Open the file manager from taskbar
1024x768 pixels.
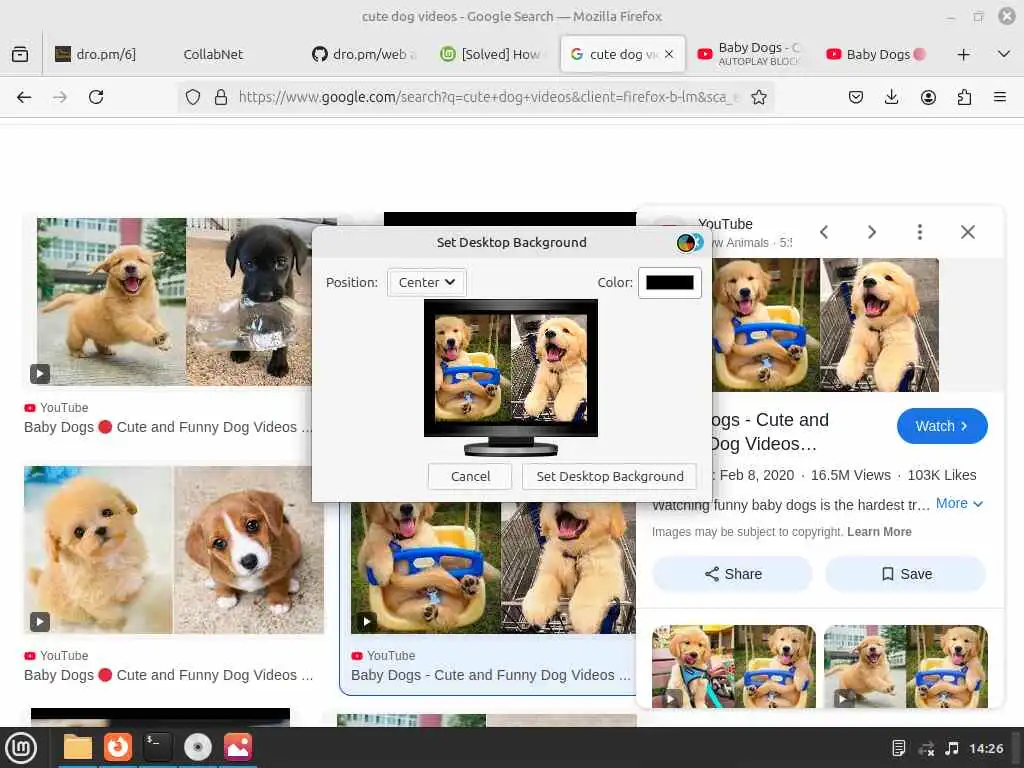tap(78, 748)
